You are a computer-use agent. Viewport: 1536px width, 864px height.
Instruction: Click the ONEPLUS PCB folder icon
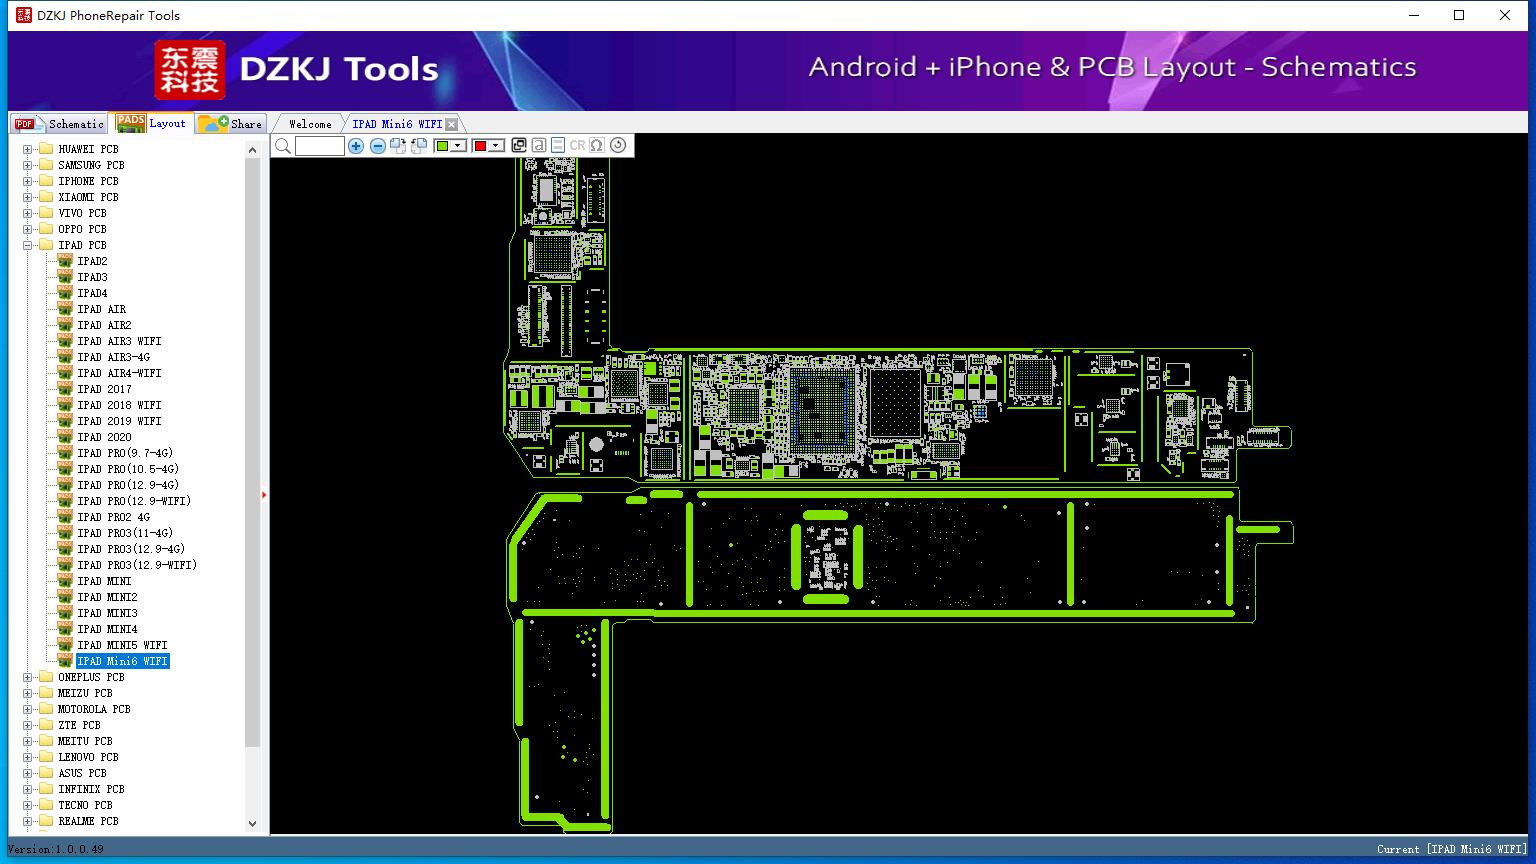pos(45,677)
